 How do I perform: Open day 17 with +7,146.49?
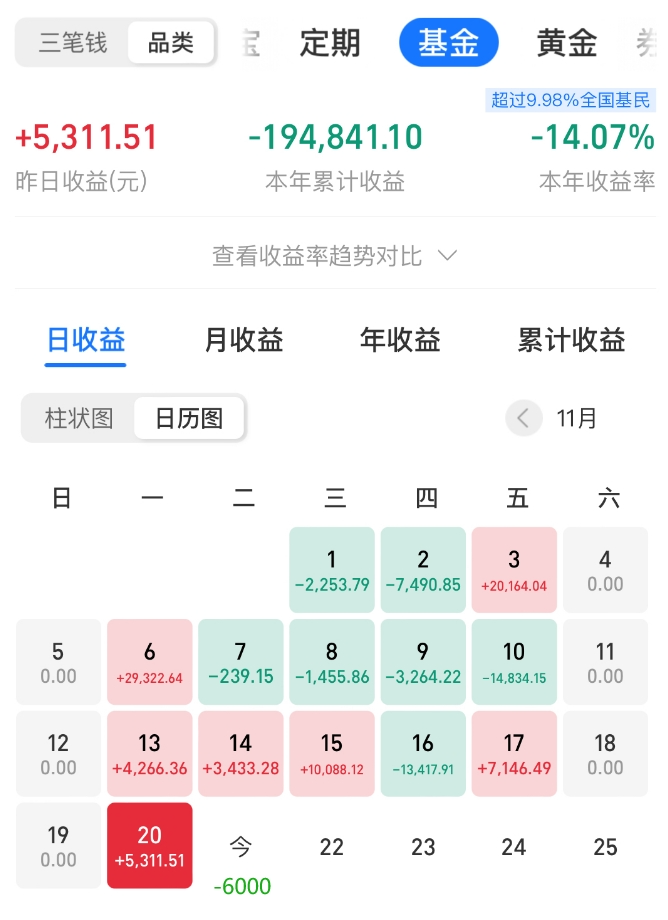pos(514,753)
